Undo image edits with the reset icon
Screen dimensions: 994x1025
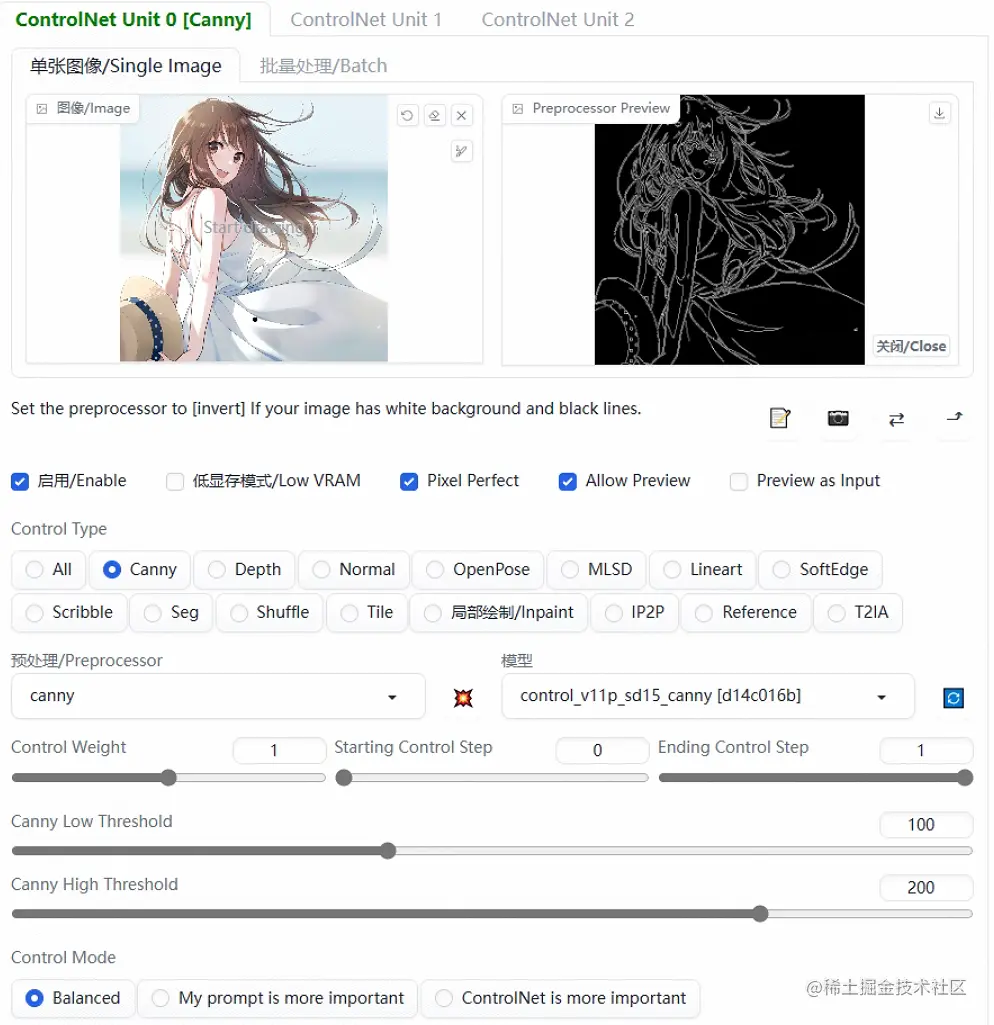point(407,115)
